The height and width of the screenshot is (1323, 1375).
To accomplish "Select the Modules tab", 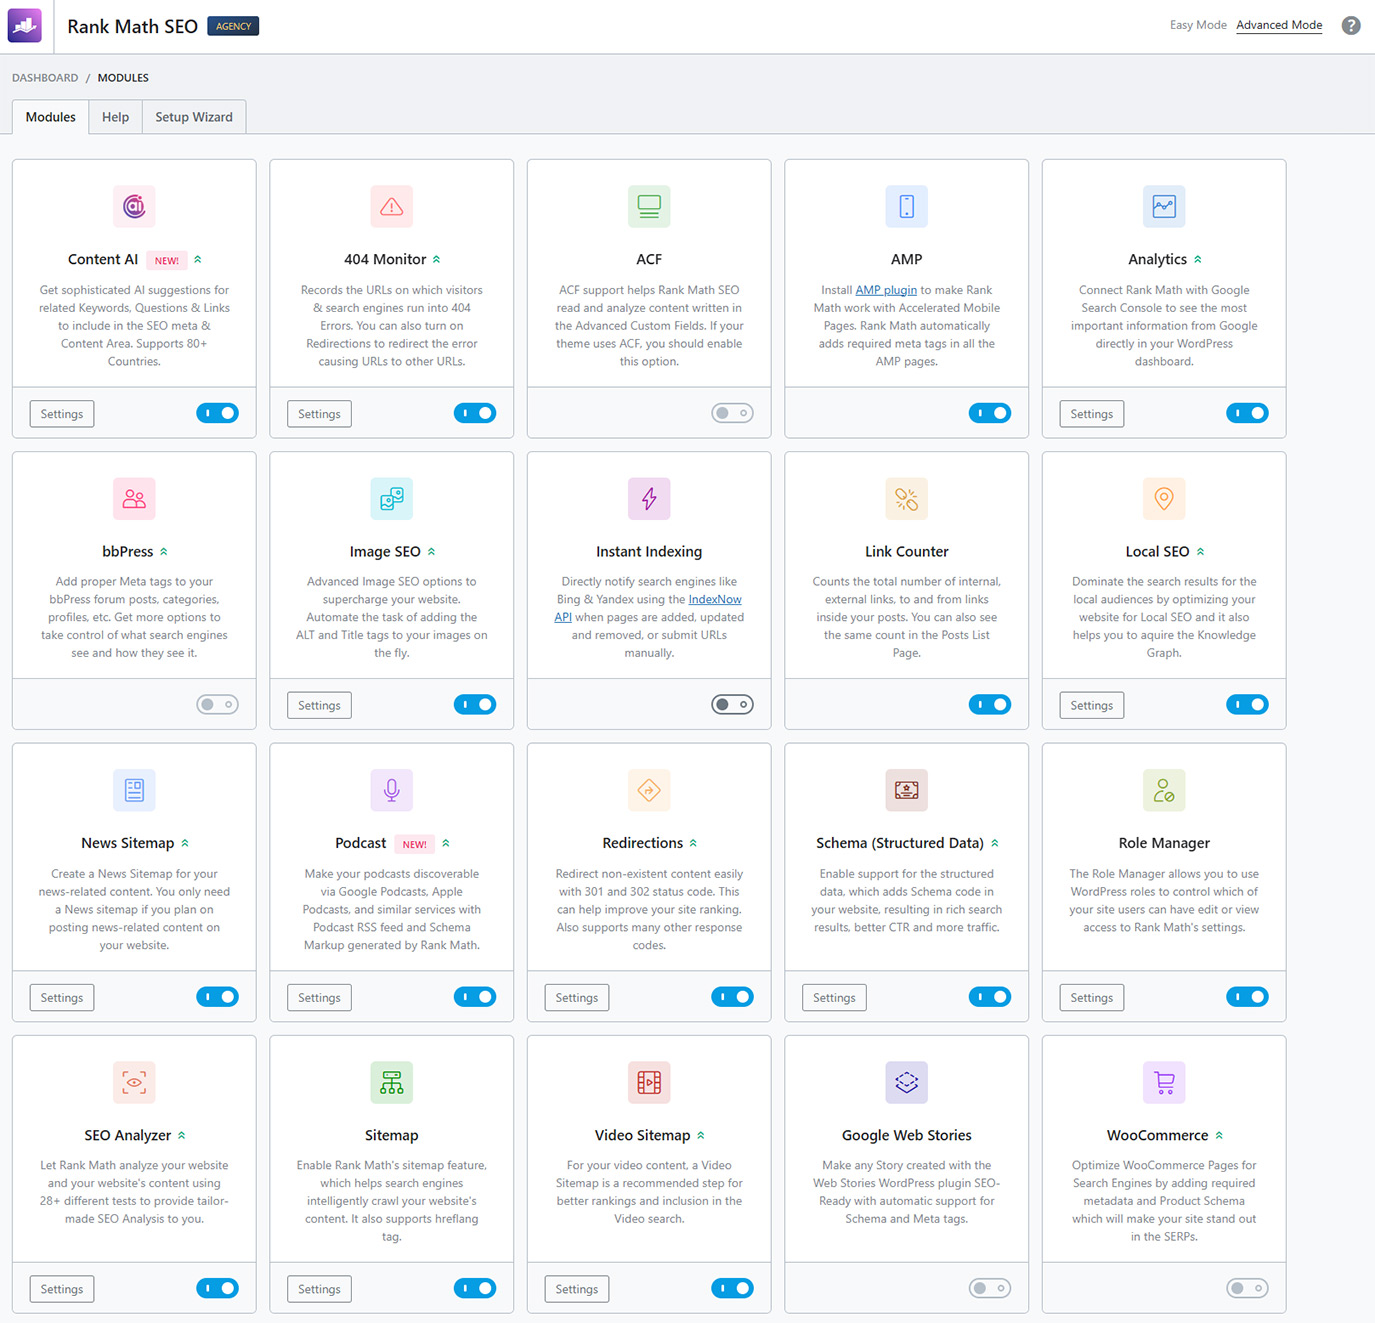I will [x=50, y=117].
